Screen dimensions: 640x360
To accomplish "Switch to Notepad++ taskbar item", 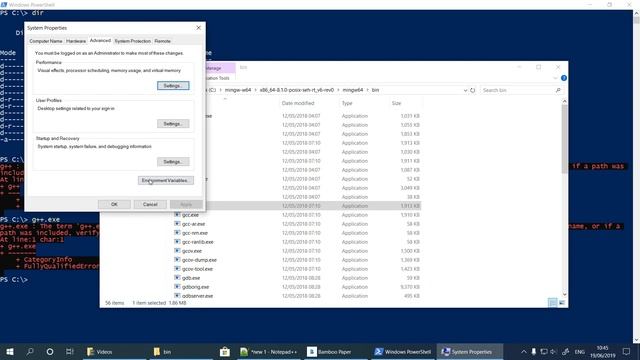I will 269,351.
